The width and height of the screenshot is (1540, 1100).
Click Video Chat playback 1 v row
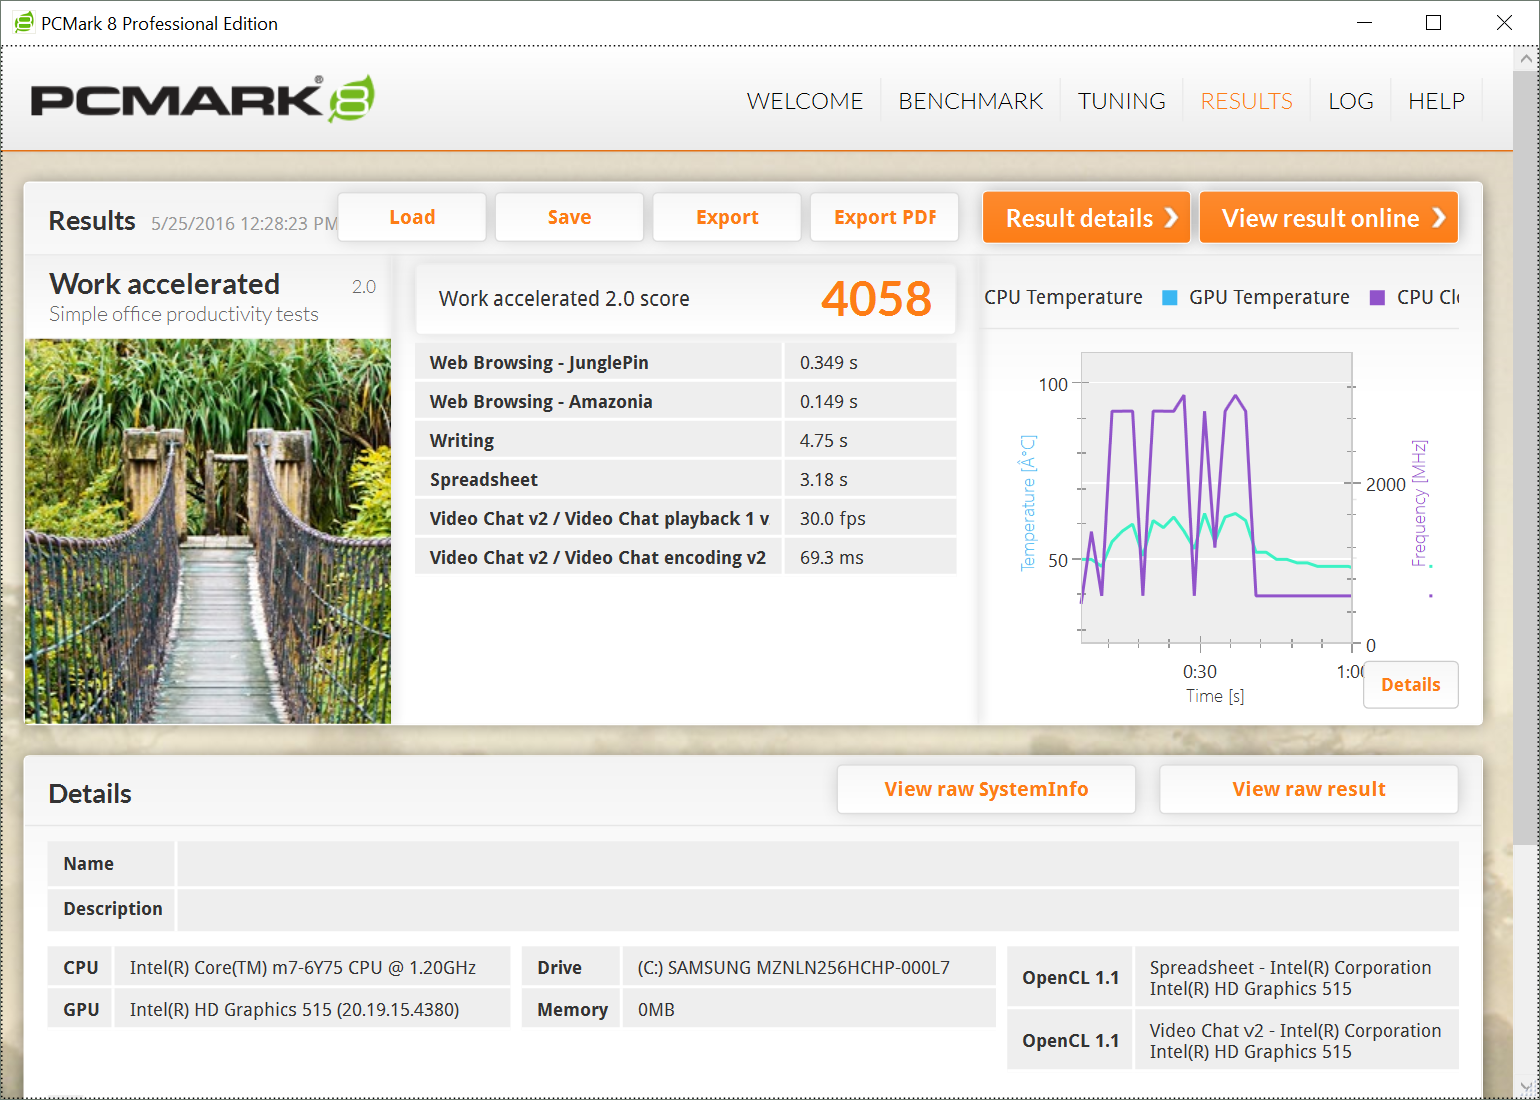tap(685, 518)
